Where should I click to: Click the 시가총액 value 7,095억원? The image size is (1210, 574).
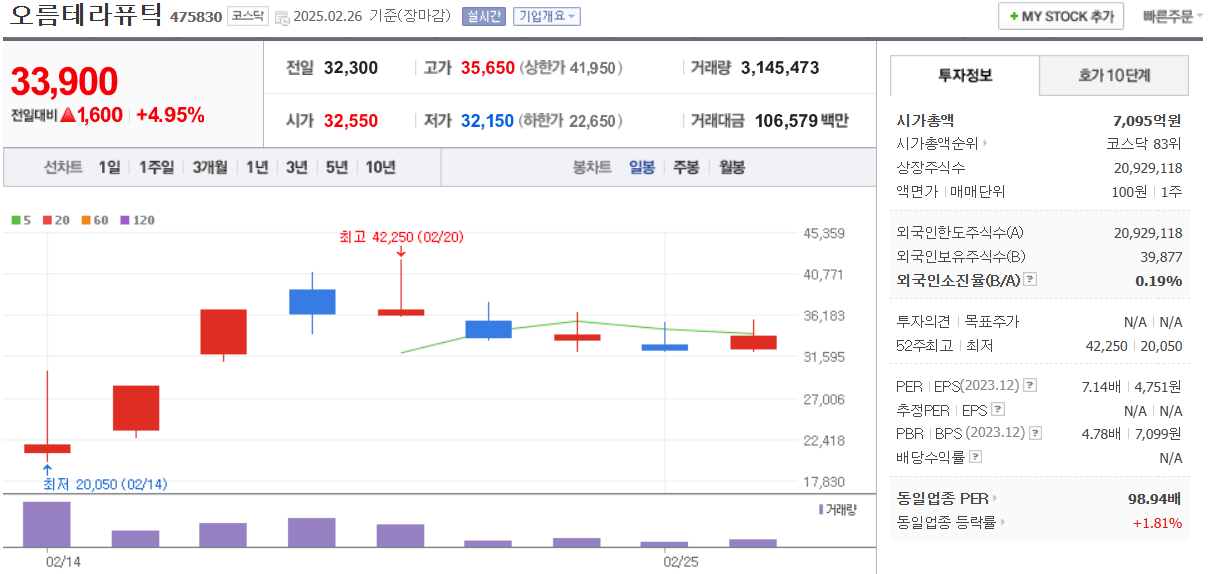click(1147, 120)
